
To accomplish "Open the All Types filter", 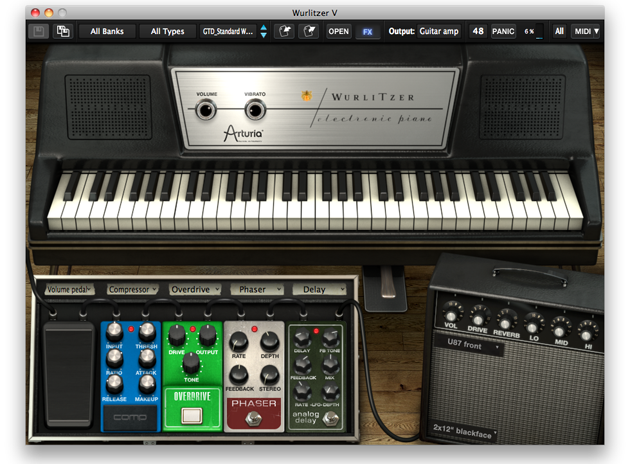I will tap(167, 31).
